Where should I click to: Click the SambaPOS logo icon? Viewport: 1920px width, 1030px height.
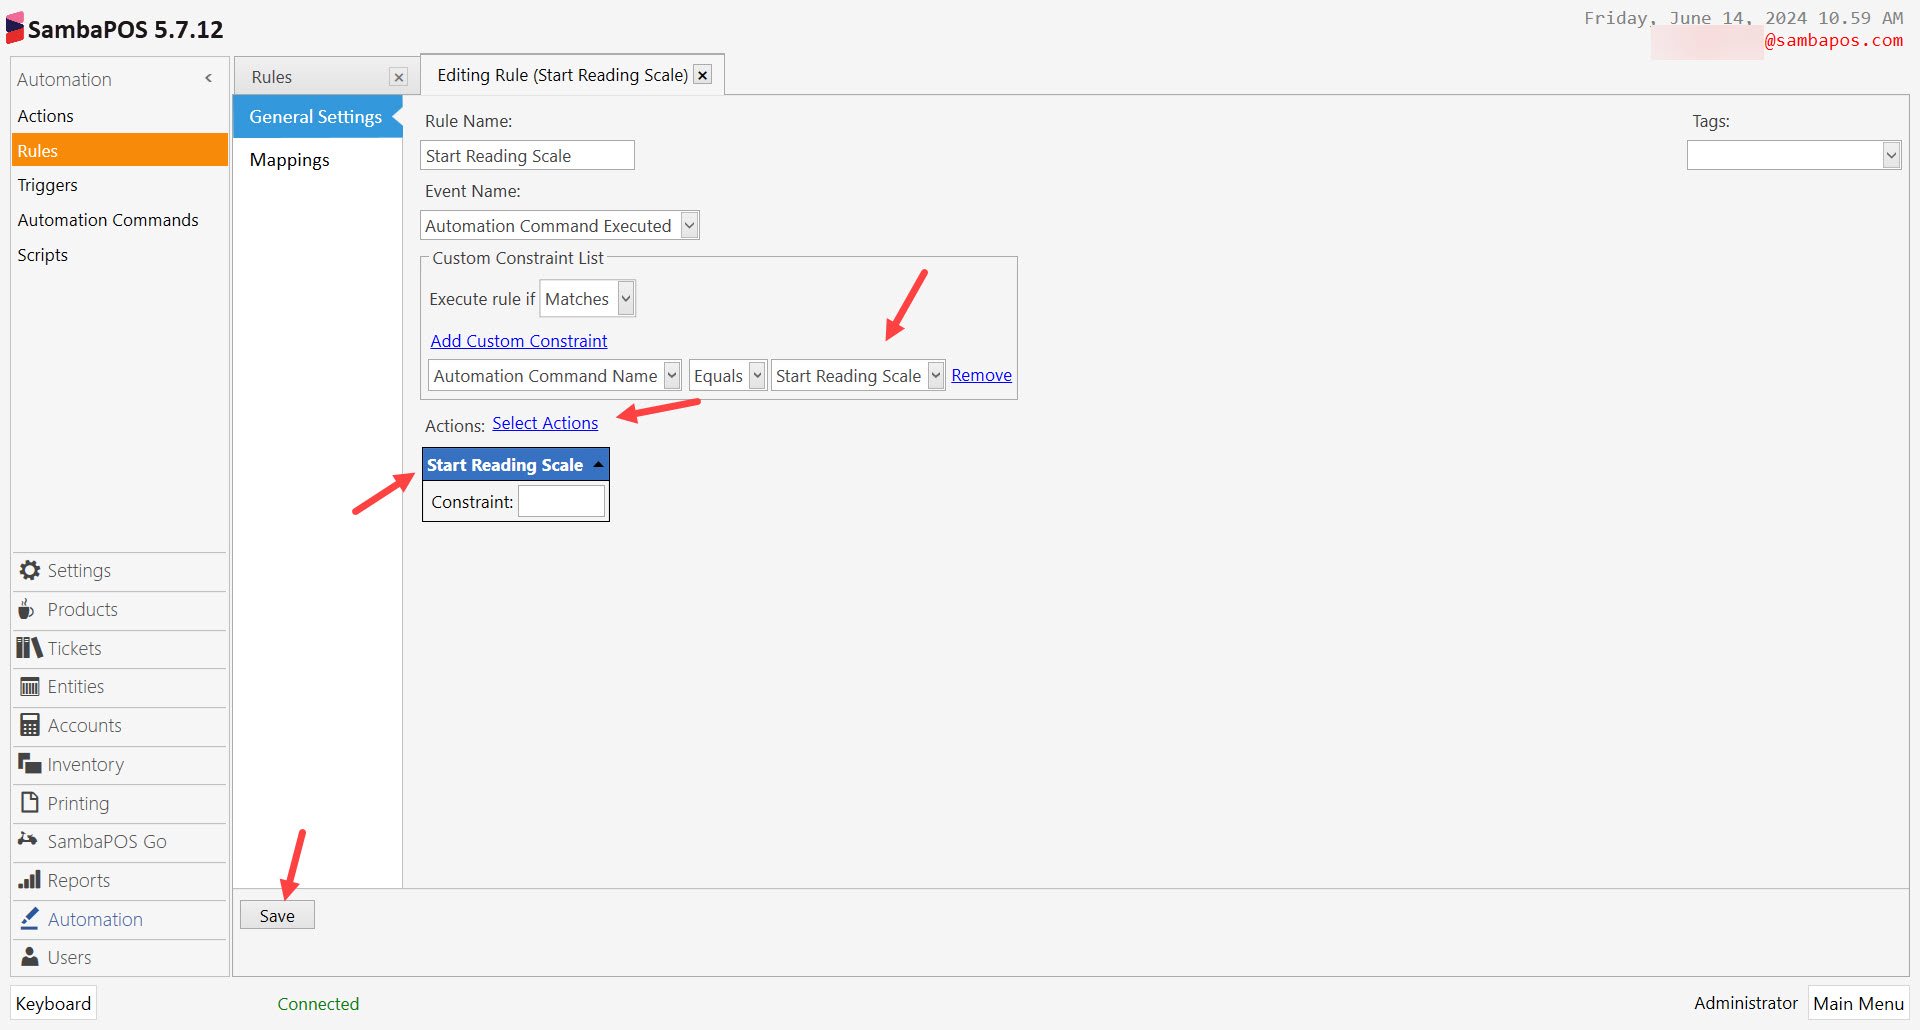coord(14,27)
